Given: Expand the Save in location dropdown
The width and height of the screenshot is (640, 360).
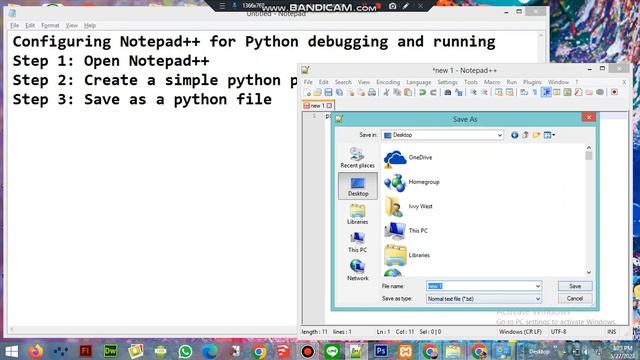Looking at the screenshot, I should click(x=500, y=135).
